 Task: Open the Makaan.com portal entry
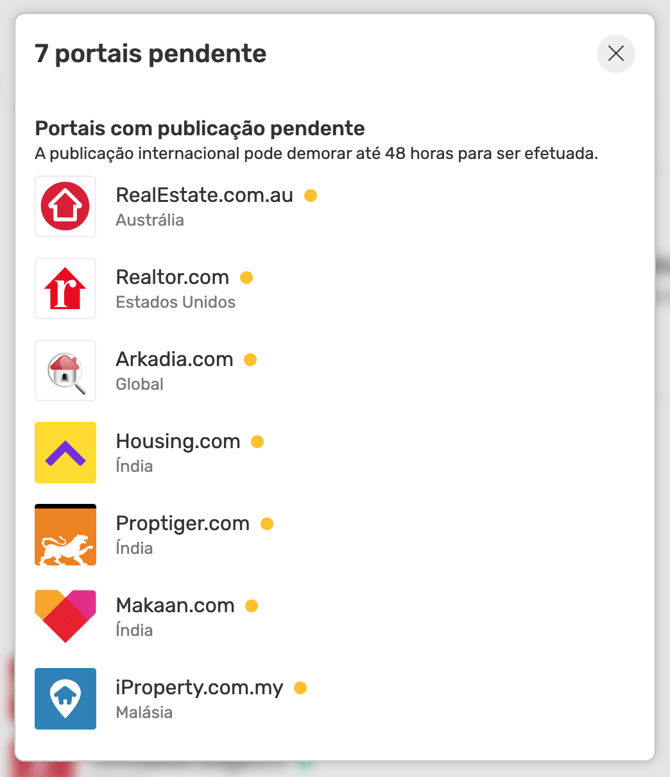pyautogui.click(x=175, y=606)
